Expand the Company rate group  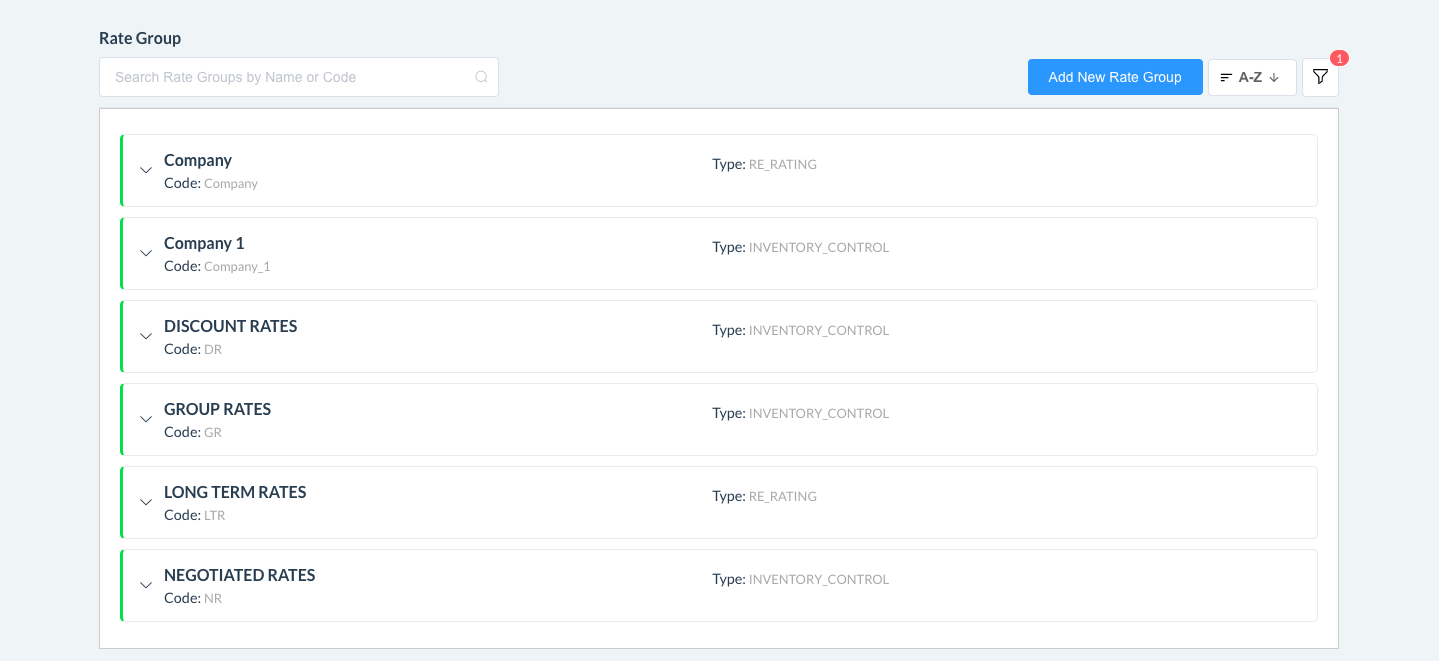point(146,170)
